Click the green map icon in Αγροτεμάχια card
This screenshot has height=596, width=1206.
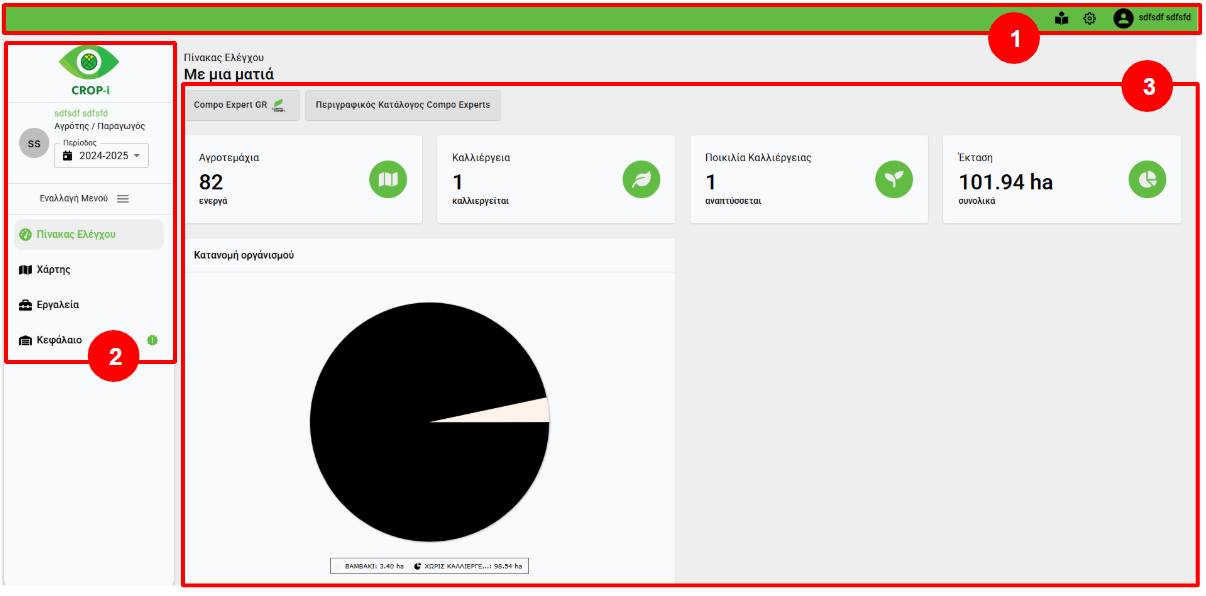[x=388, y=180]
